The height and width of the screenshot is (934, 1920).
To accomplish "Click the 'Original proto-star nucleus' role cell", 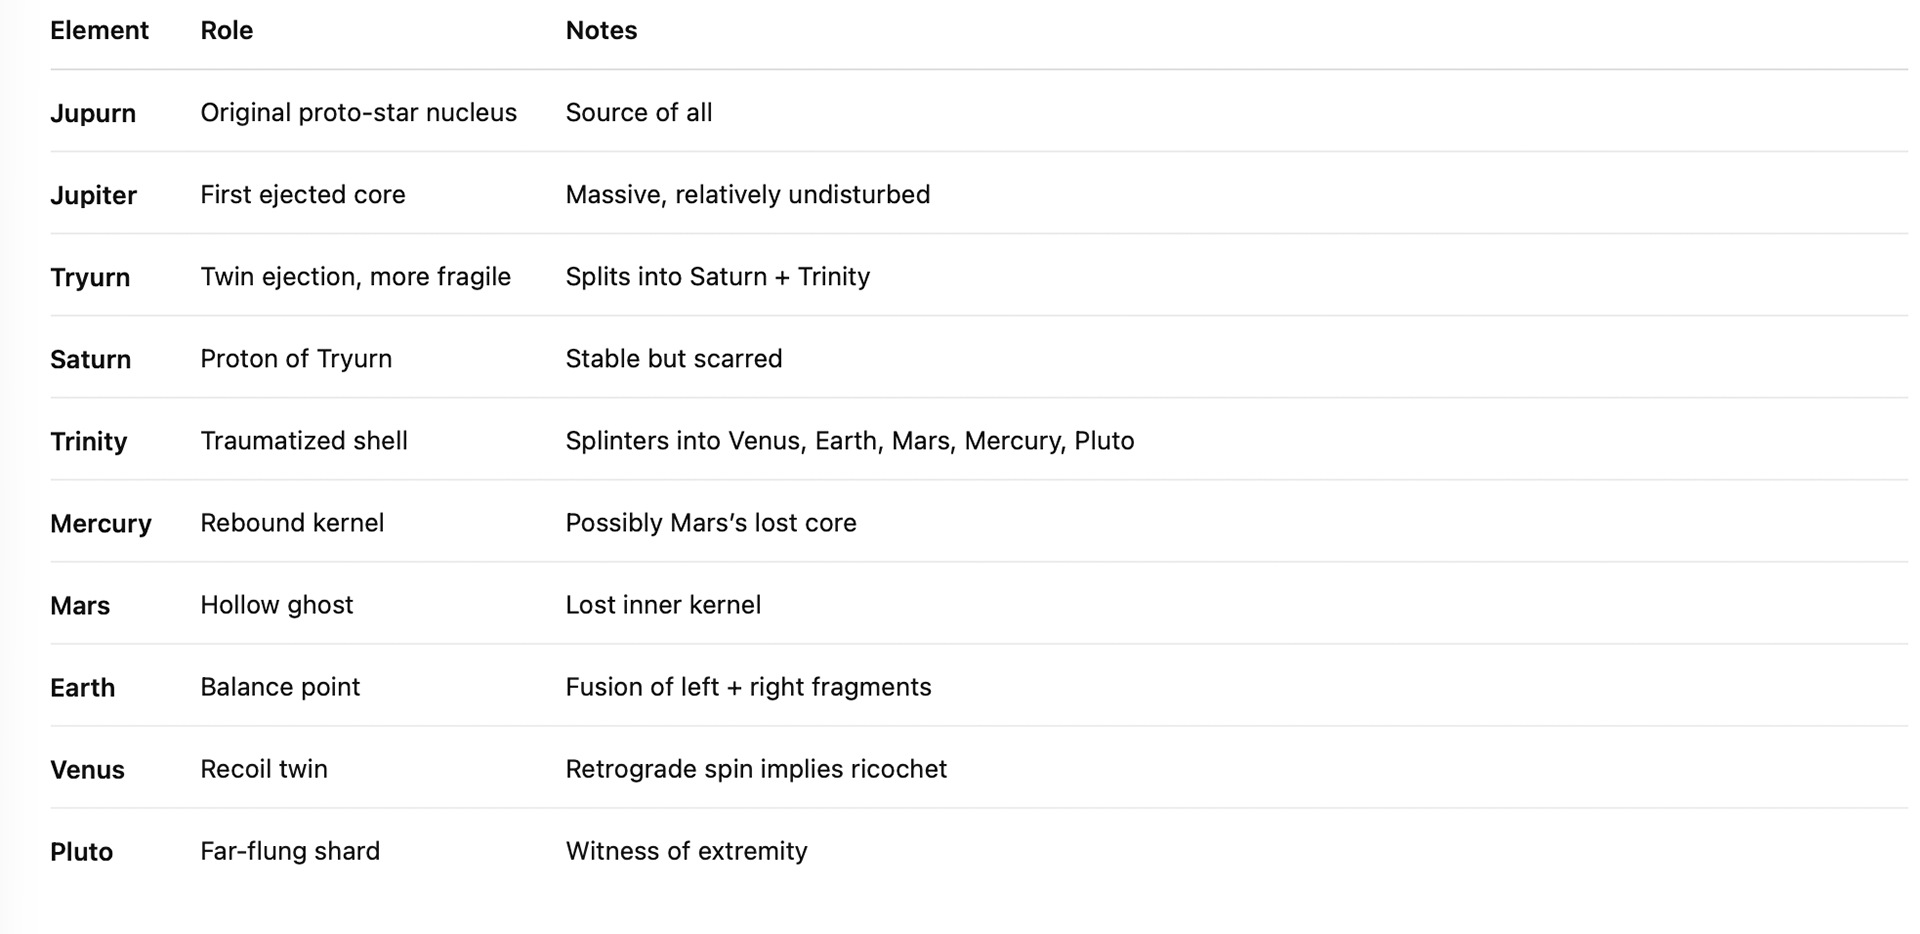I will coord(358,113).
